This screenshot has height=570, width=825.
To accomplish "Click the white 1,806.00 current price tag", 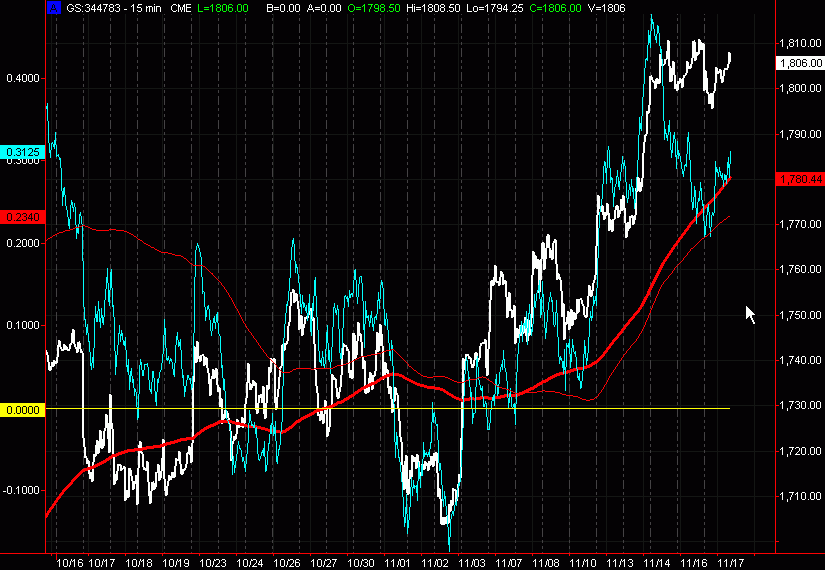I will click(x=800, y=63).
